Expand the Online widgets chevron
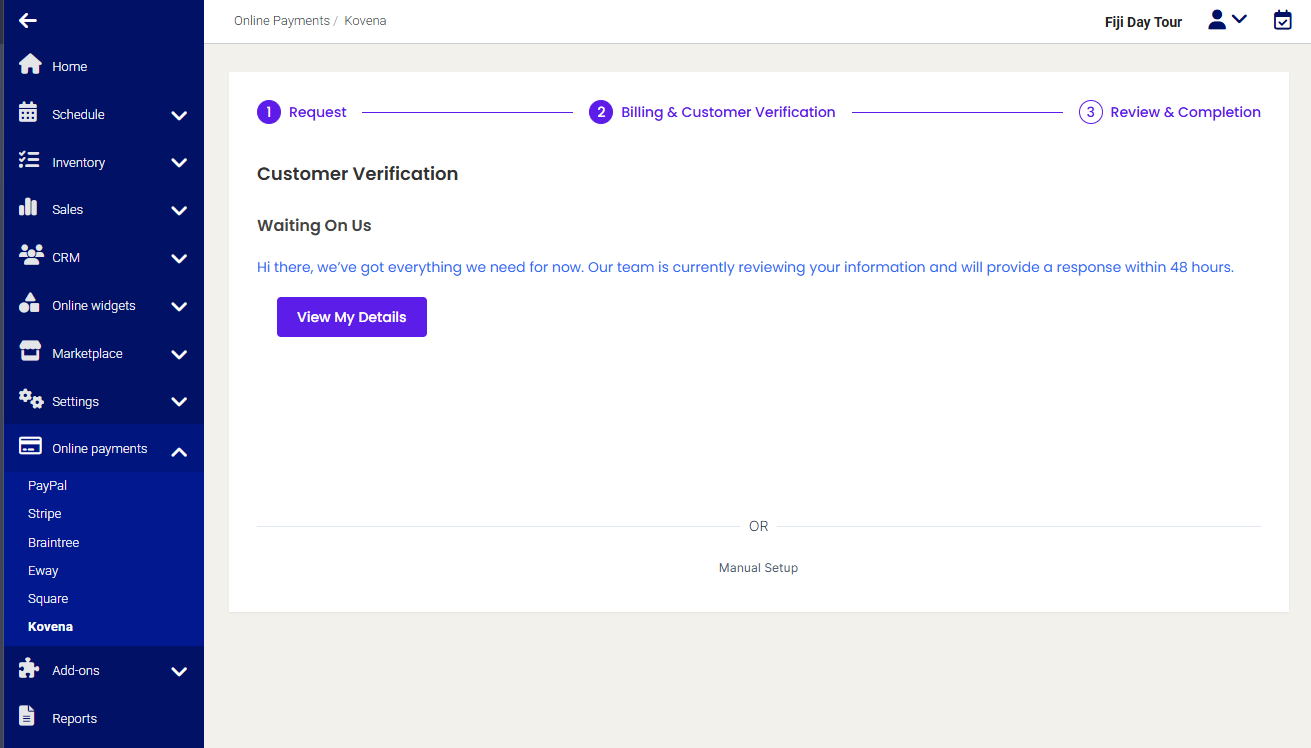 (x=179, y=306)
